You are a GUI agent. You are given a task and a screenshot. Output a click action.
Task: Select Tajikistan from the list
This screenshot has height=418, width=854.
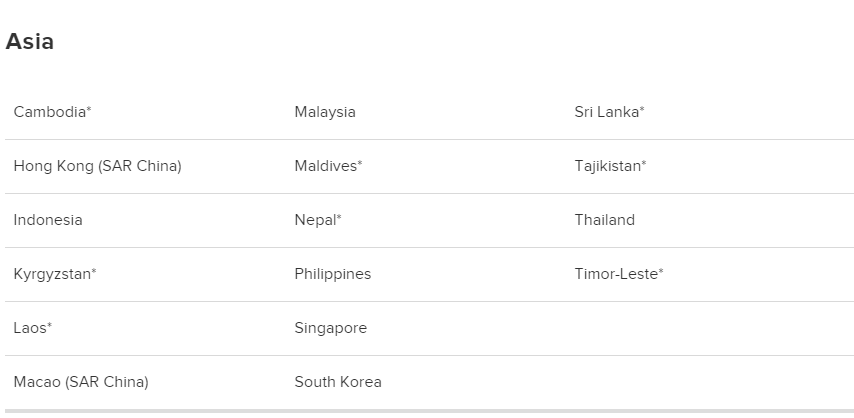point(611,166)
